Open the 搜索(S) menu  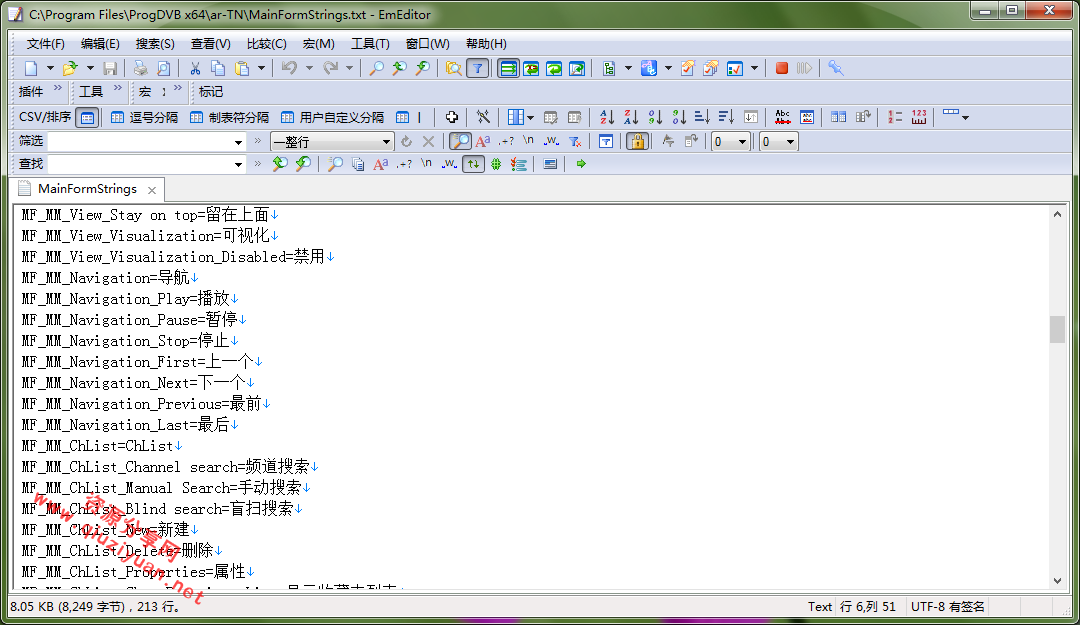tap(155, 44)
